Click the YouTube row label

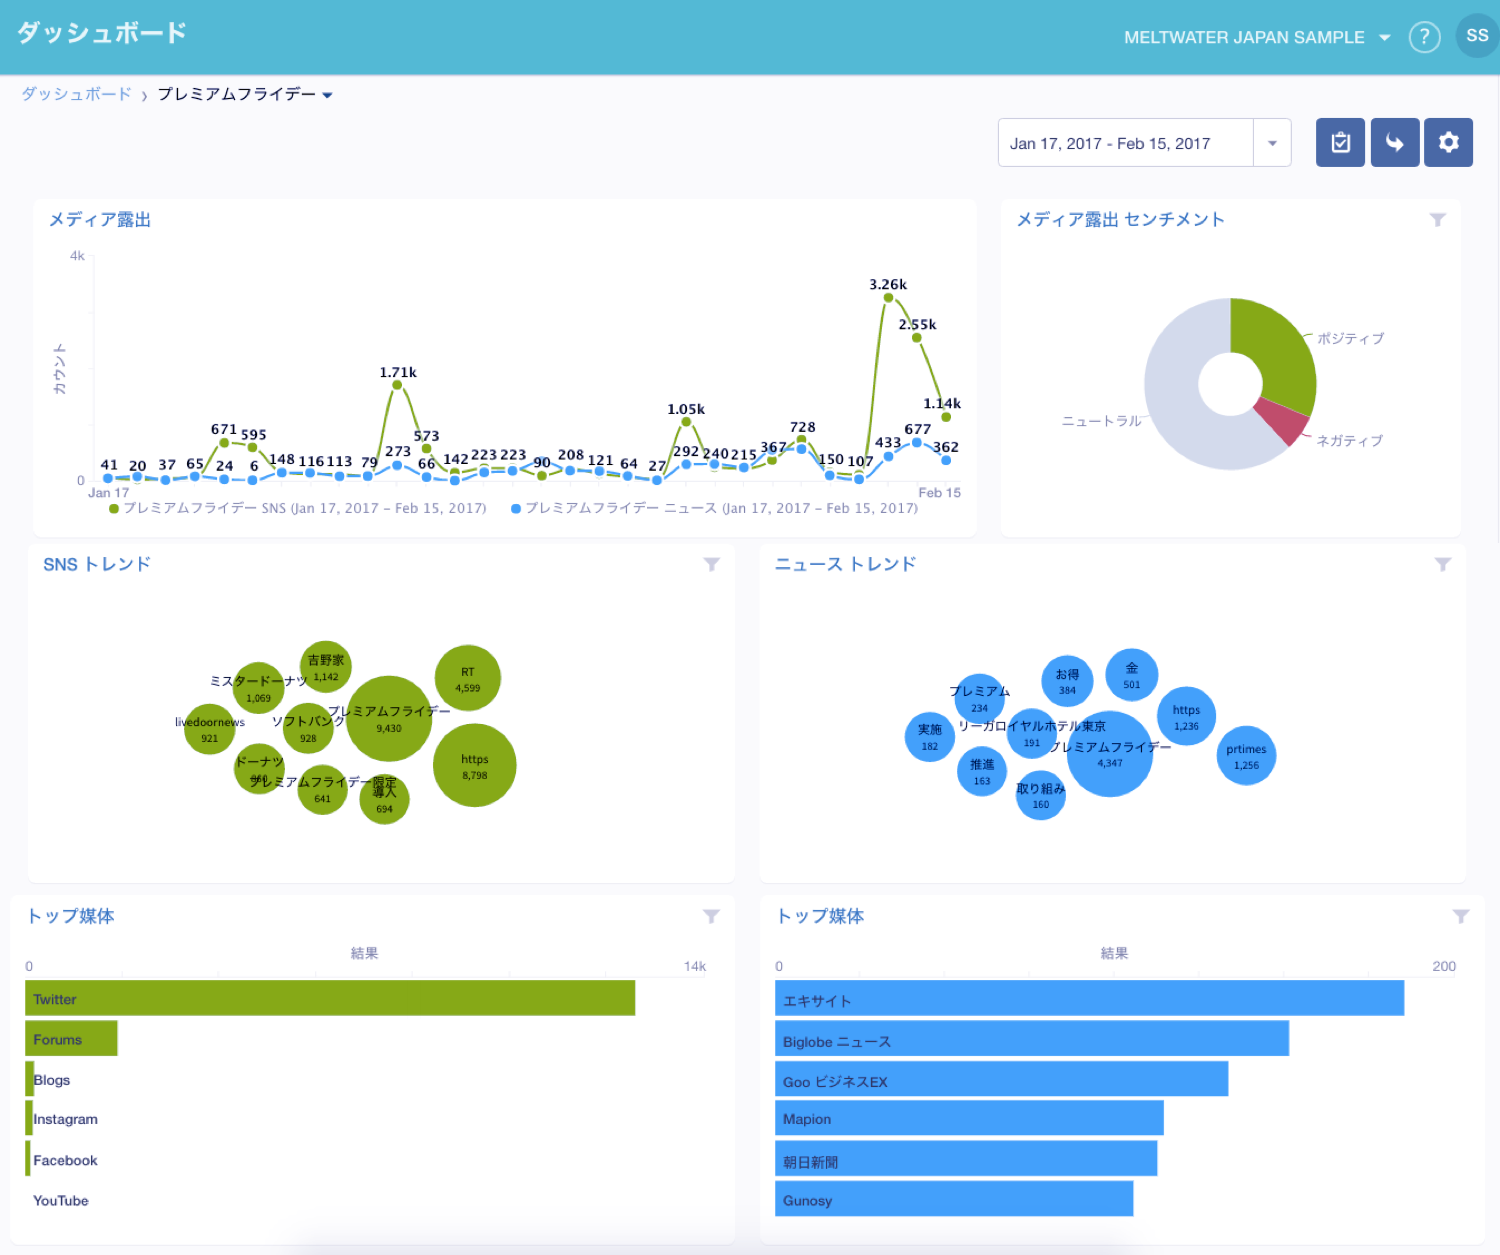point(61,1200)
